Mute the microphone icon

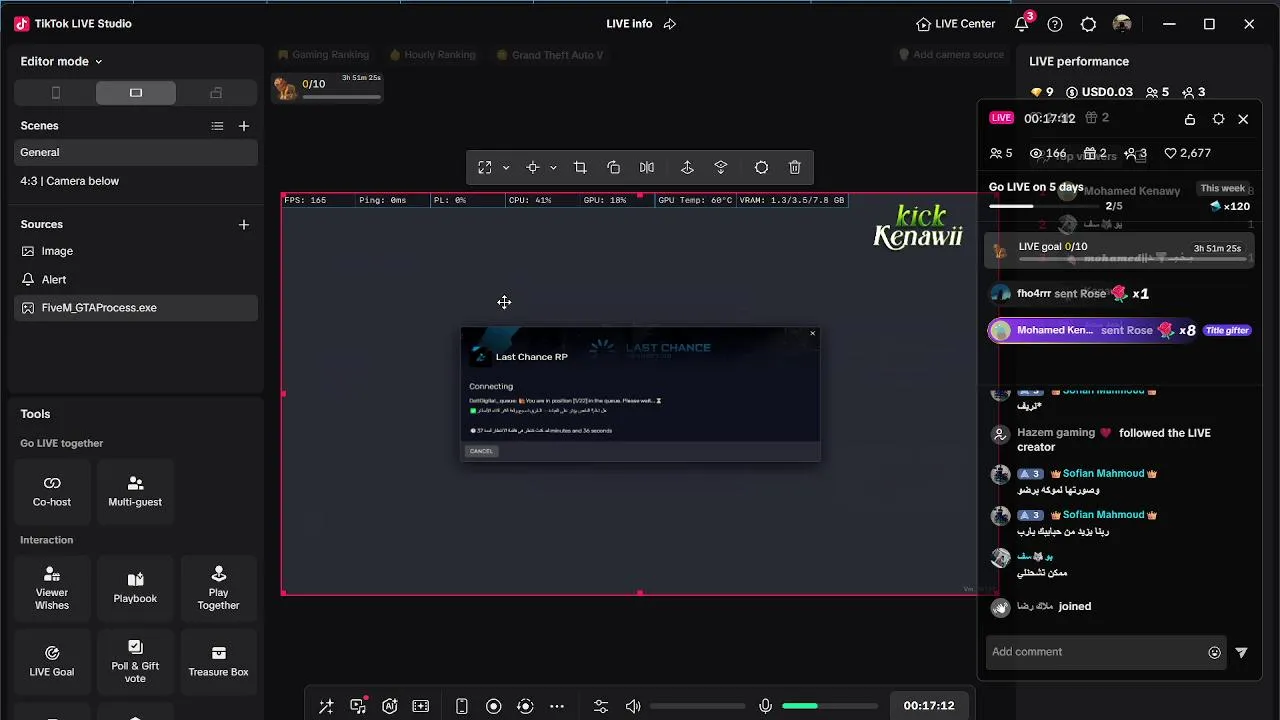pos(765,706)
